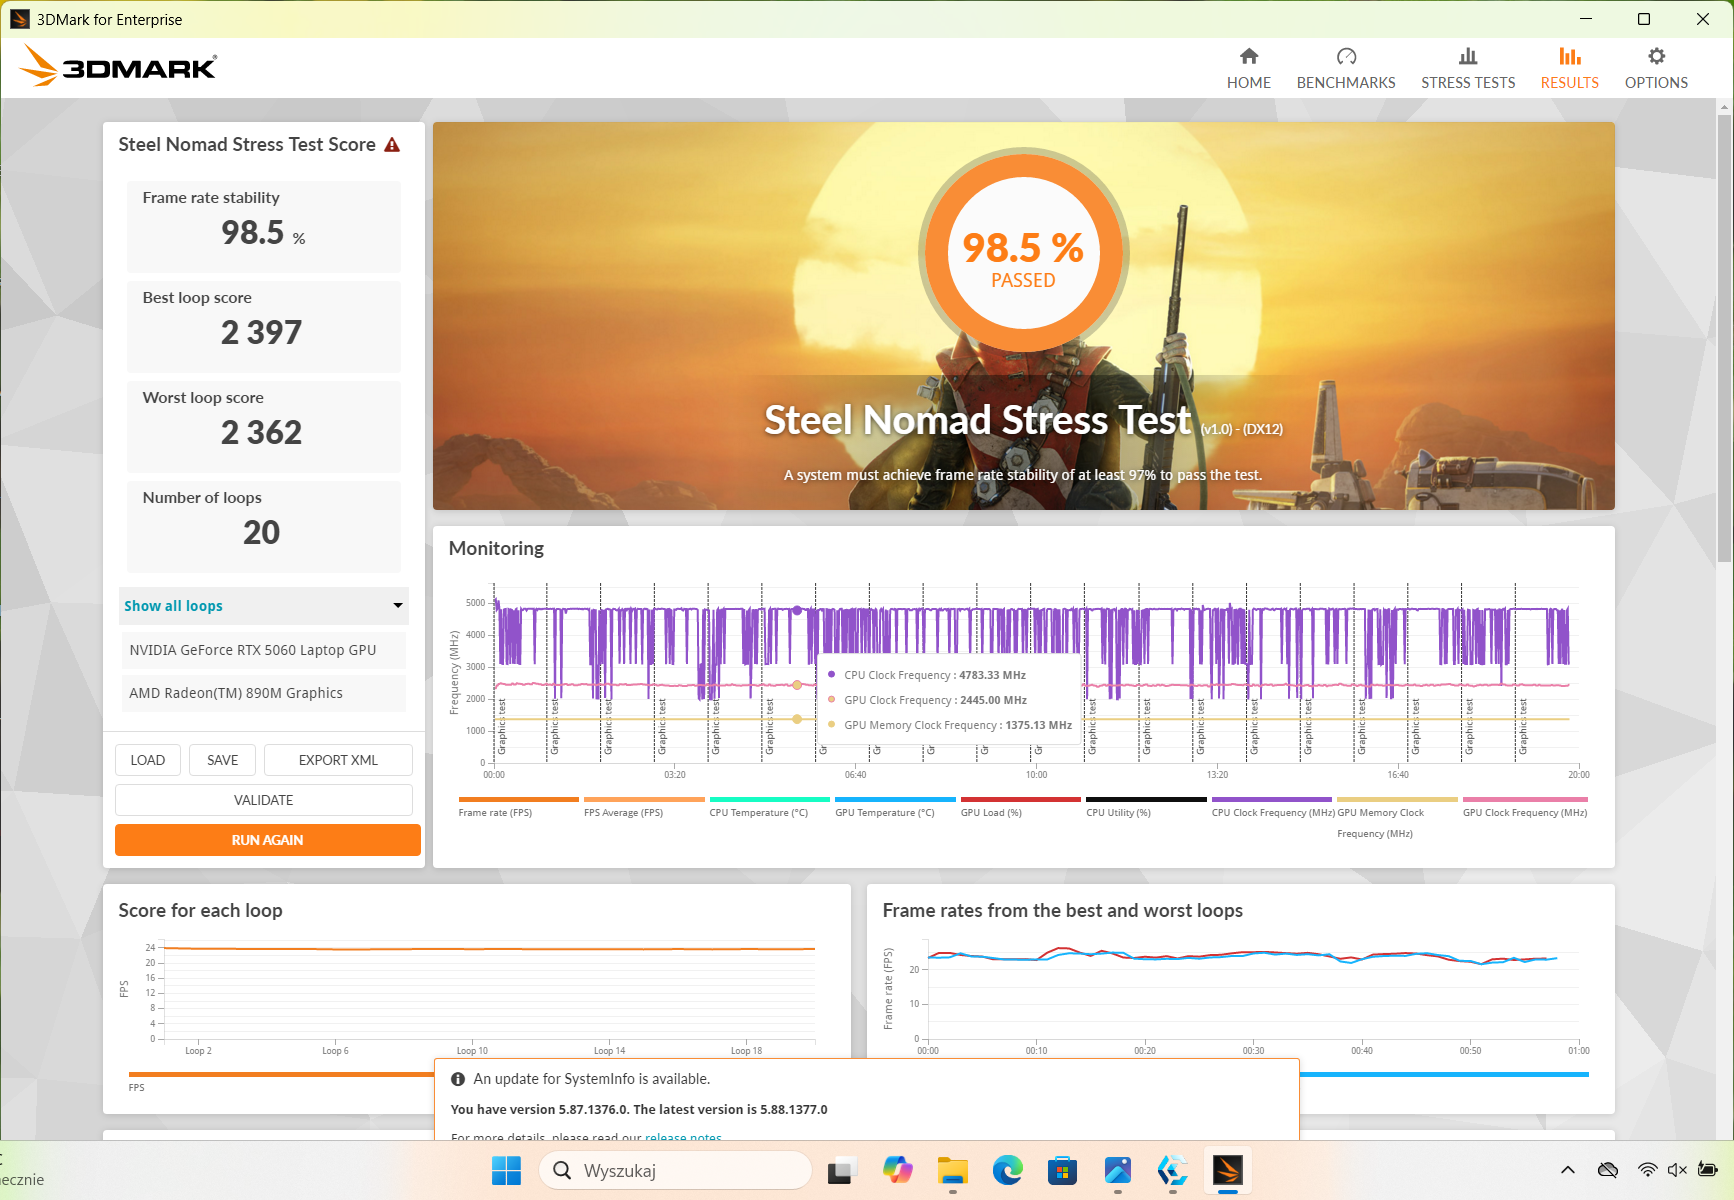Select NVIDIA GeForce RTX 5060 Laptop GPU

tap(263, 650)
